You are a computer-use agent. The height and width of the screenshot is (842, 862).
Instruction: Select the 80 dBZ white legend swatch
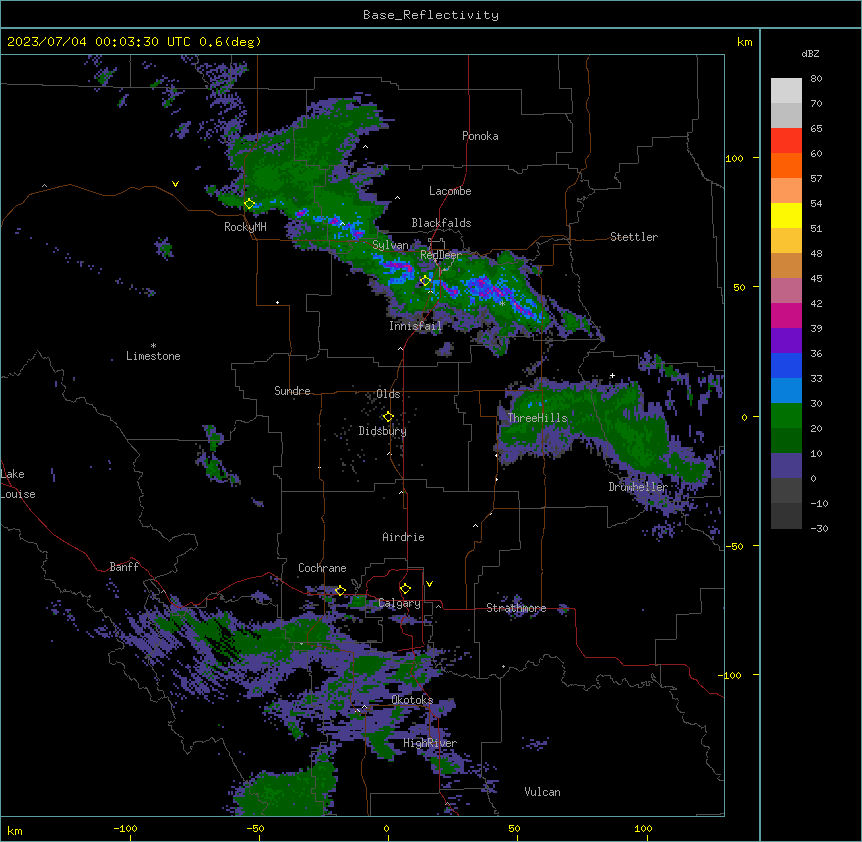(x=786, y=91)
